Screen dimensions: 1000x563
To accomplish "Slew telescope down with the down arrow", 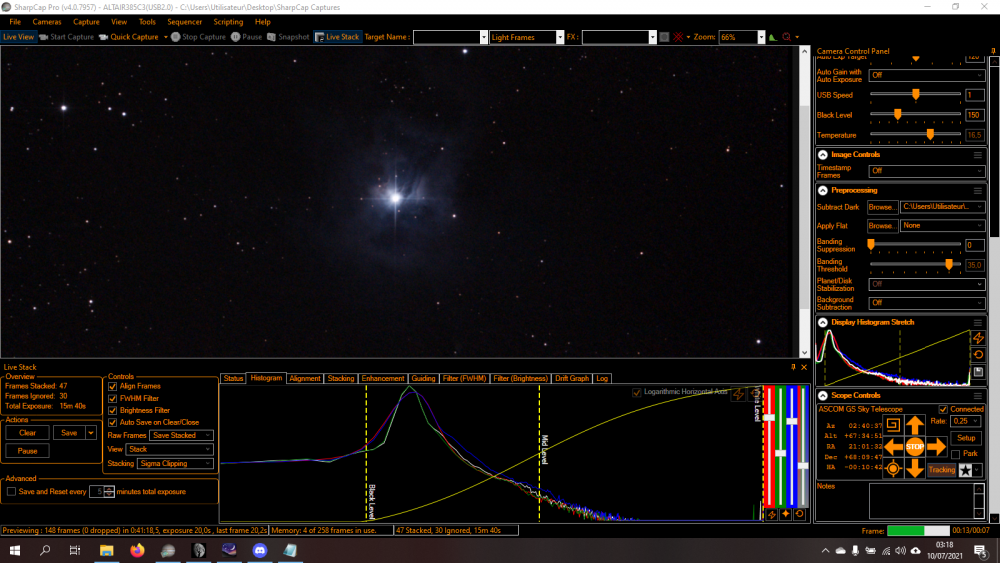I will tap(915, 469).
